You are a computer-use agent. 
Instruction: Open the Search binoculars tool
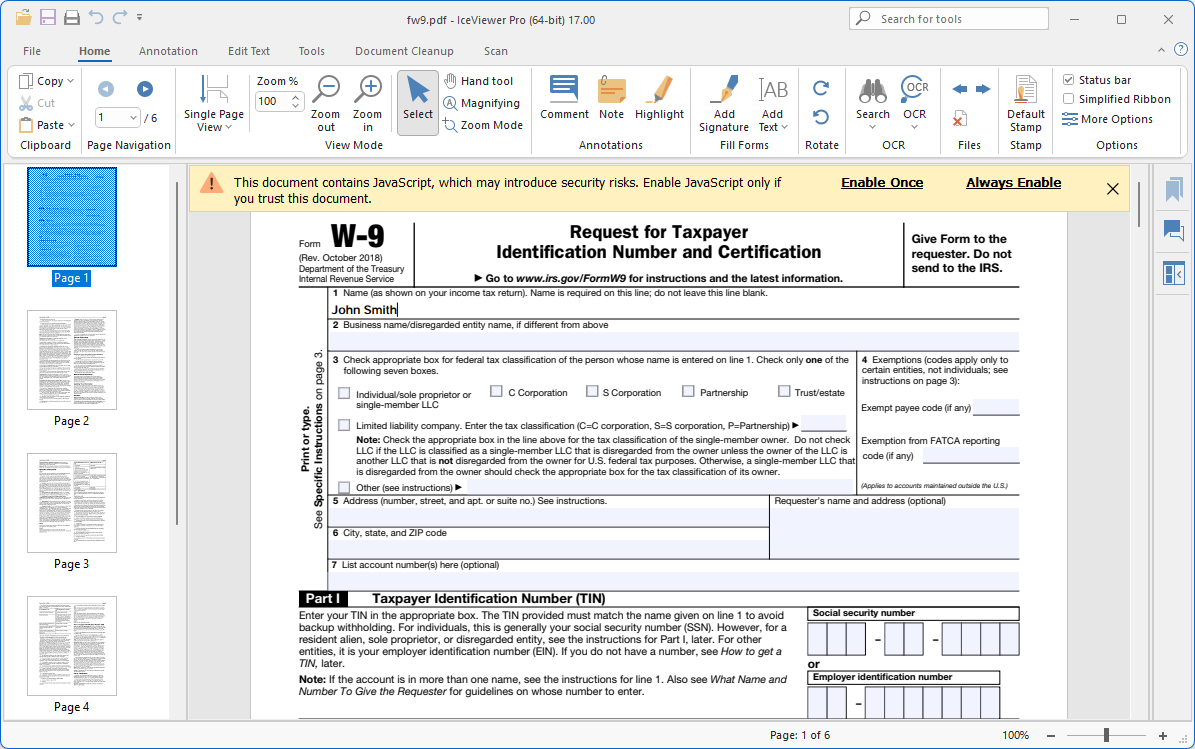(872, 90)
